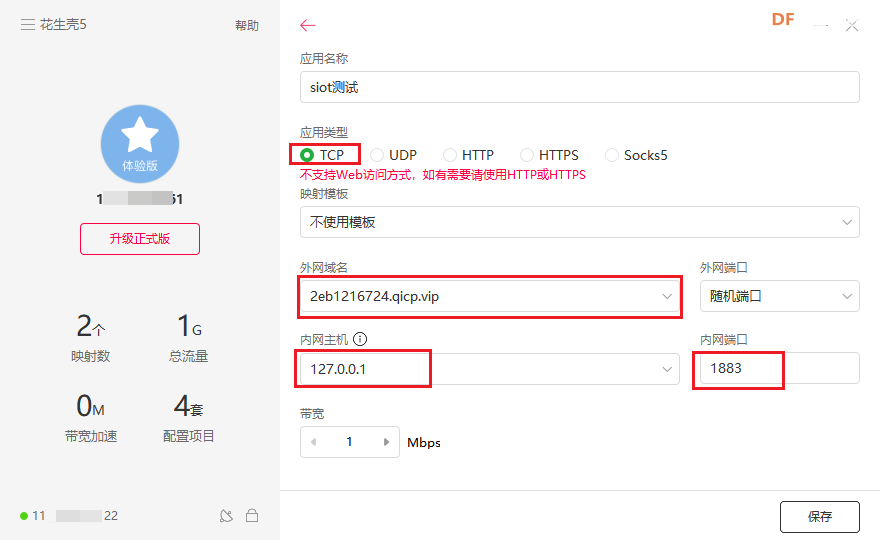Viewport: 880px width, 540px height.
Task: Click the star avatar labeled 体验版
Action: pos(140,144)
